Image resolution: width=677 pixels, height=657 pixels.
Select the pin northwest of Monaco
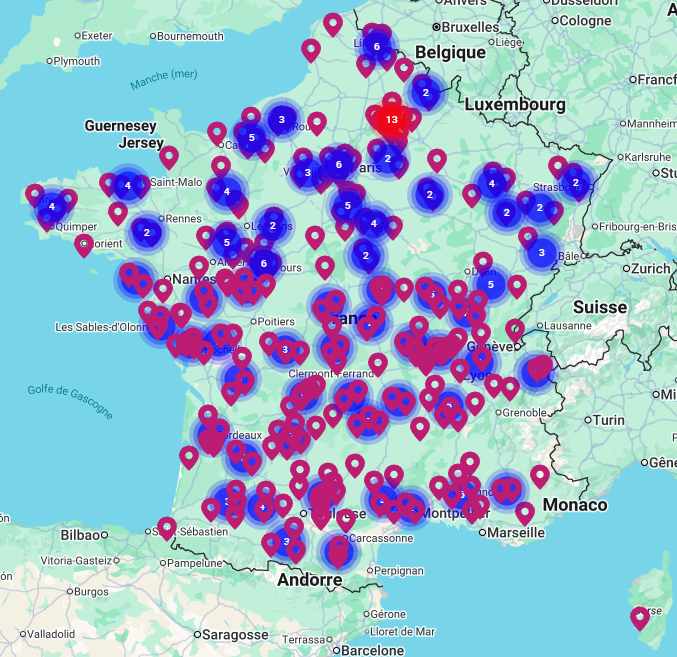[540, 476]
